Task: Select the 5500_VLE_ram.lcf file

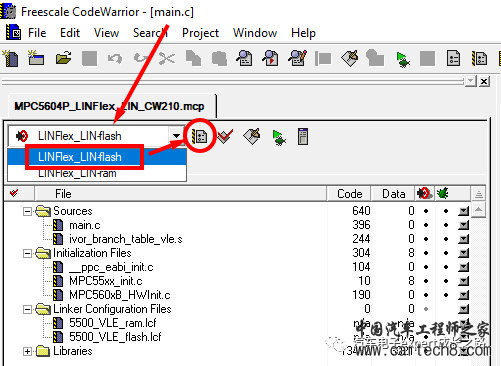Action: coord(113,323)
